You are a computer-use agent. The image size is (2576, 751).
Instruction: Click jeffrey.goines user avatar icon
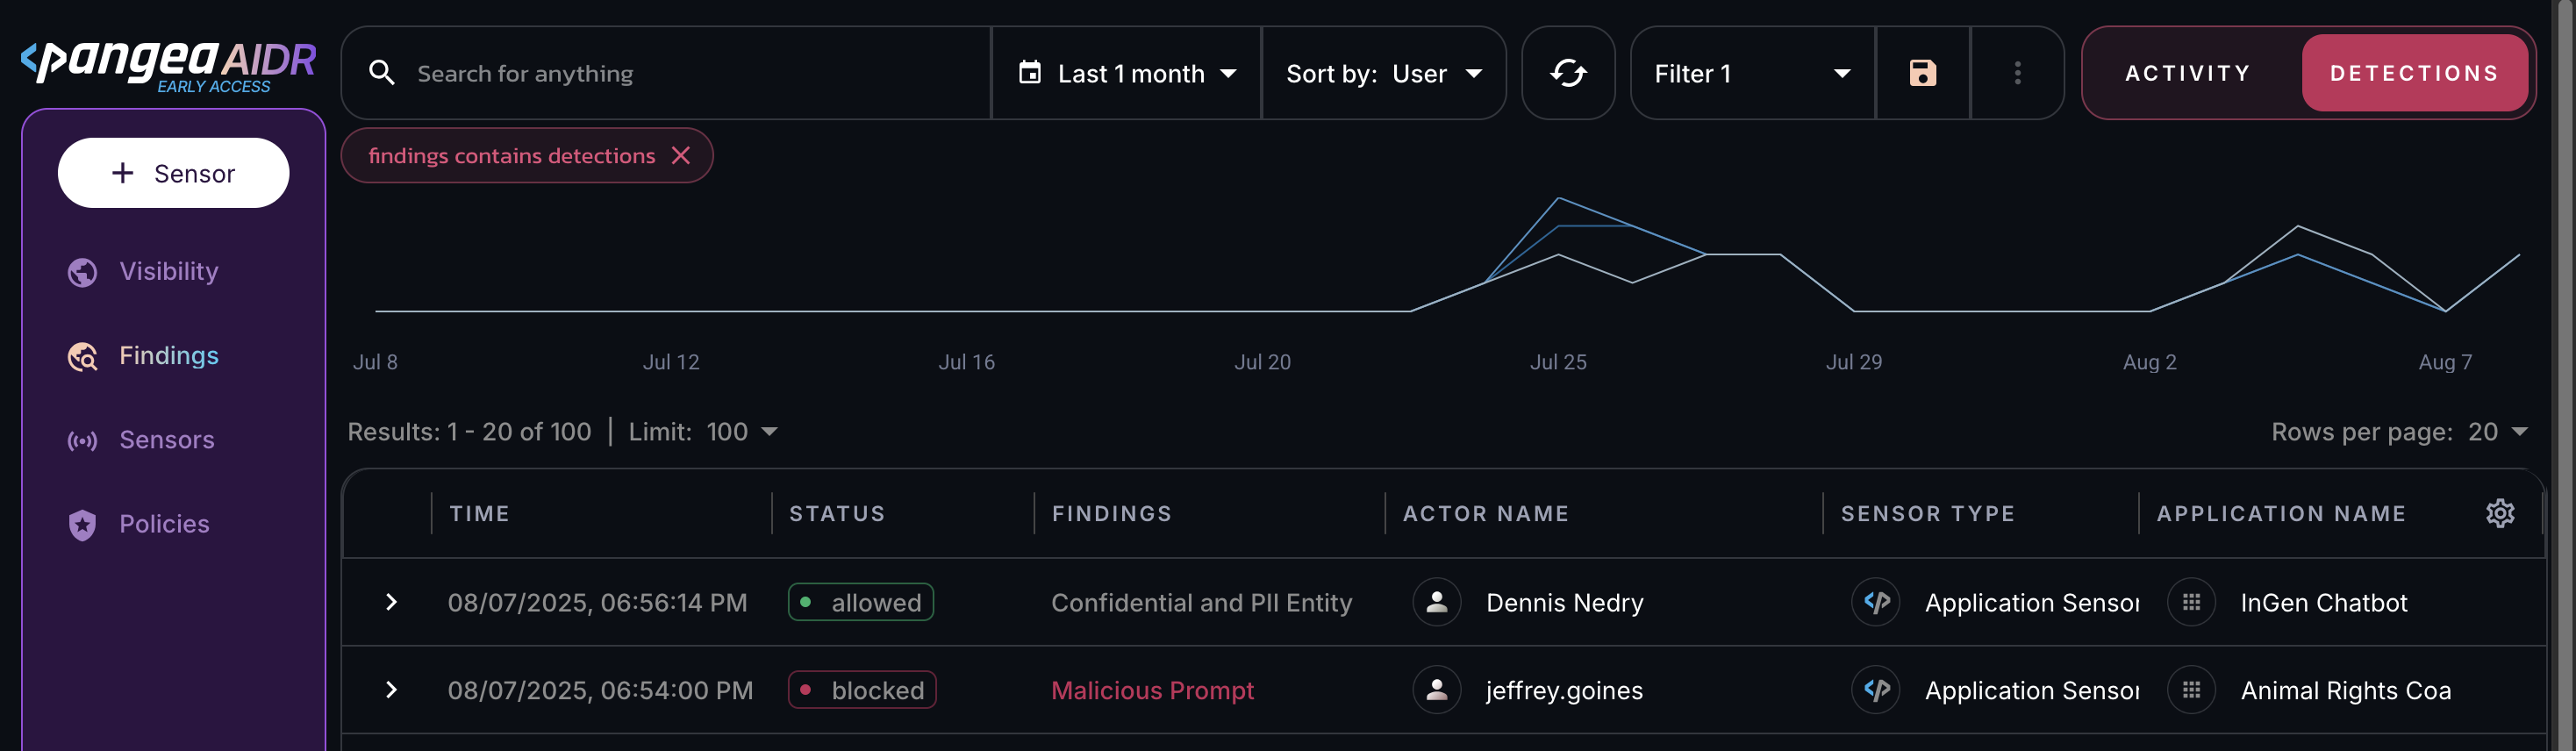click(x=1436, y=690)
